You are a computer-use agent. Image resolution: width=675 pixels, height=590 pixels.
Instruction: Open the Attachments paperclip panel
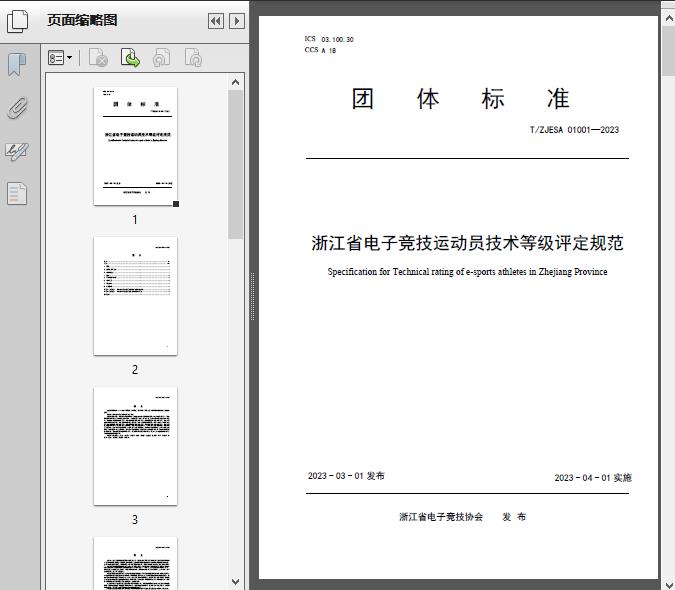pyautogui.click(x=17, y=108)
